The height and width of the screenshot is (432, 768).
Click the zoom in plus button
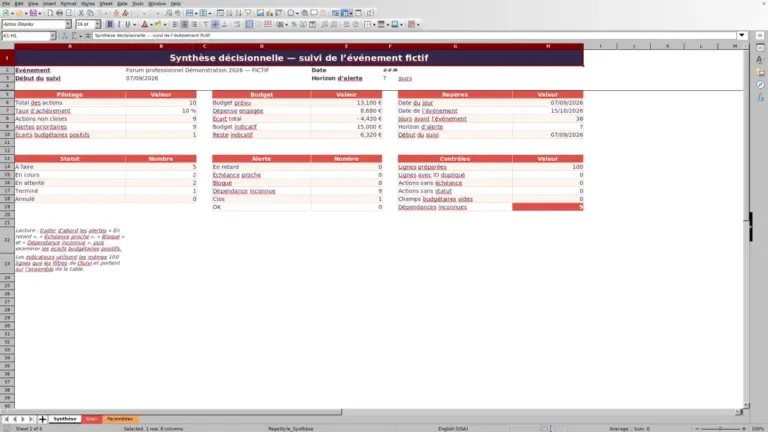click(744, 429)
